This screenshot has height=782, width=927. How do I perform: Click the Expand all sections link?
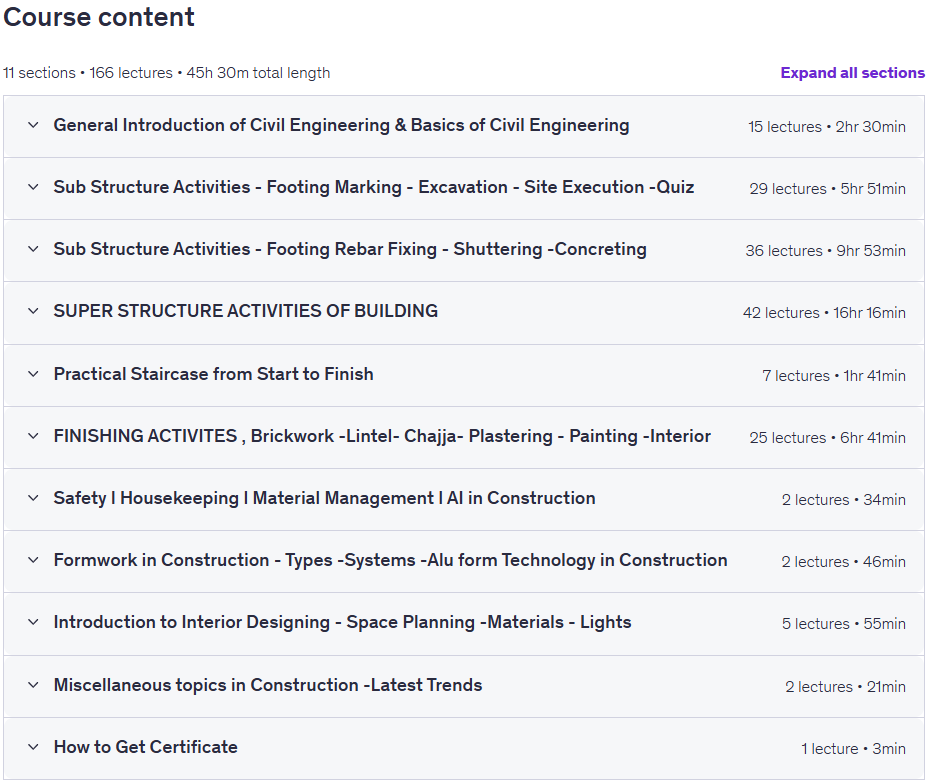point(852,73)
